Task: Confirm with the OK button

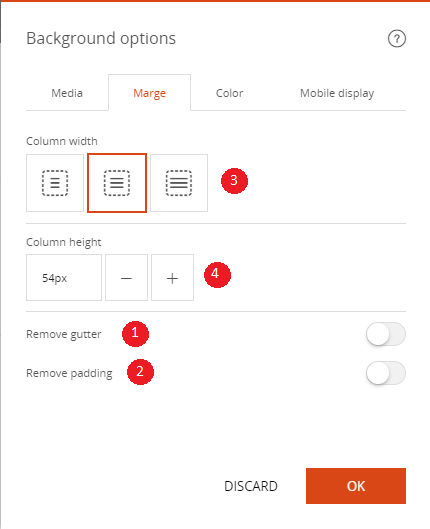Action: click(356, 486)
